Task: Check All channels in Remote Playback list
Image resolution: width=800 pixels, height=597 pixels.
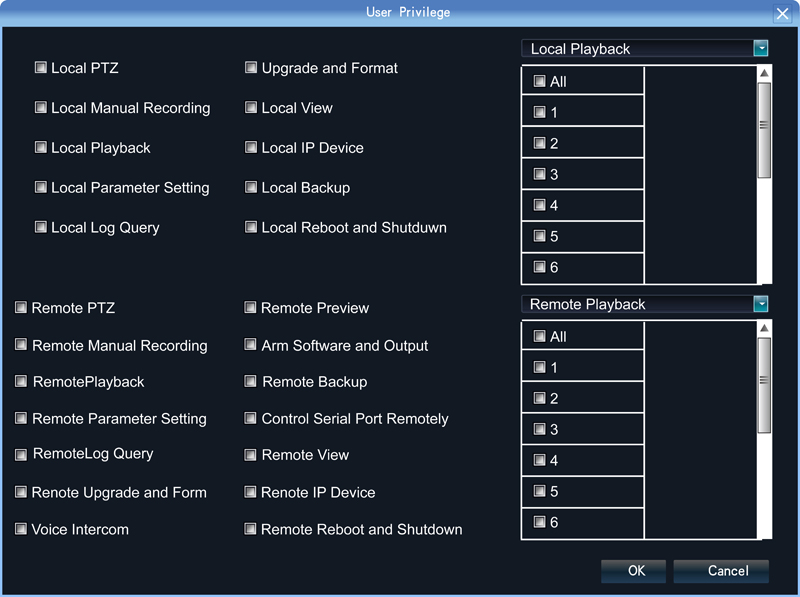Action: [x=539, y=336]
